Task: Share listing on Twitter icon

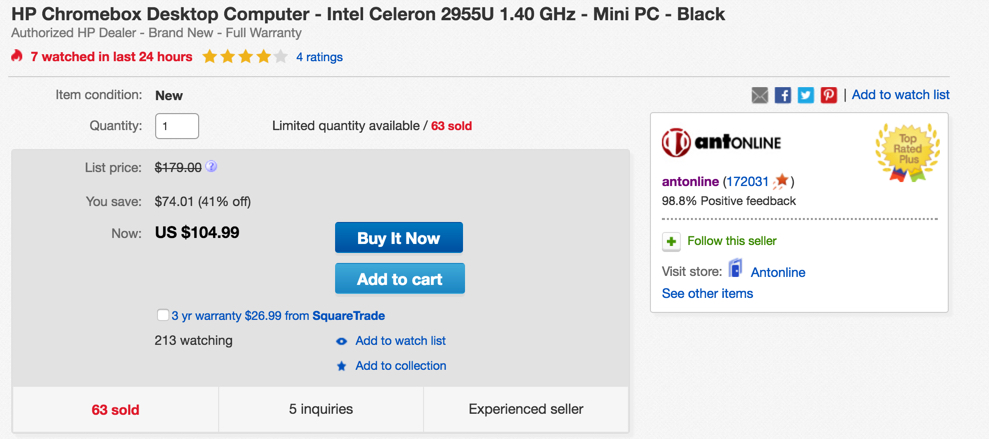Action: click(x=805, y=95)
